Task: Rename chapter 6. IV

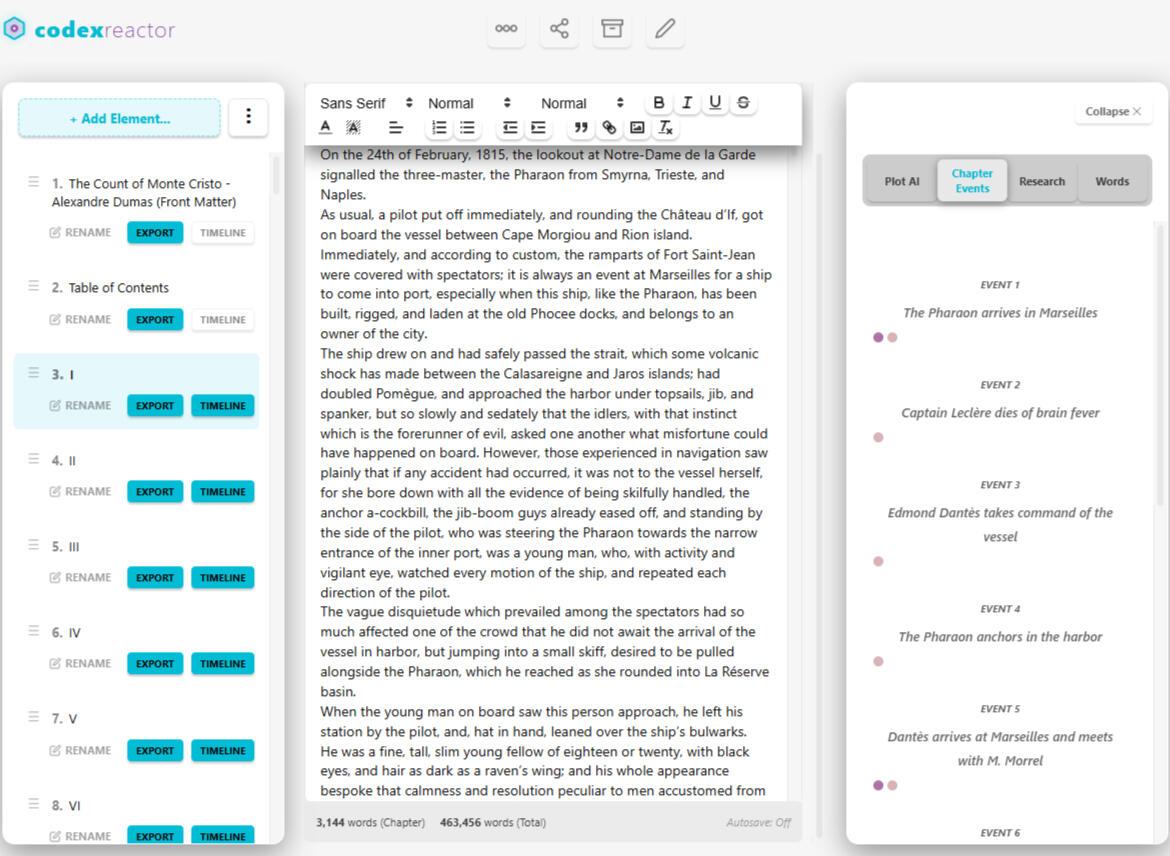Action: [x=81, y=663]
